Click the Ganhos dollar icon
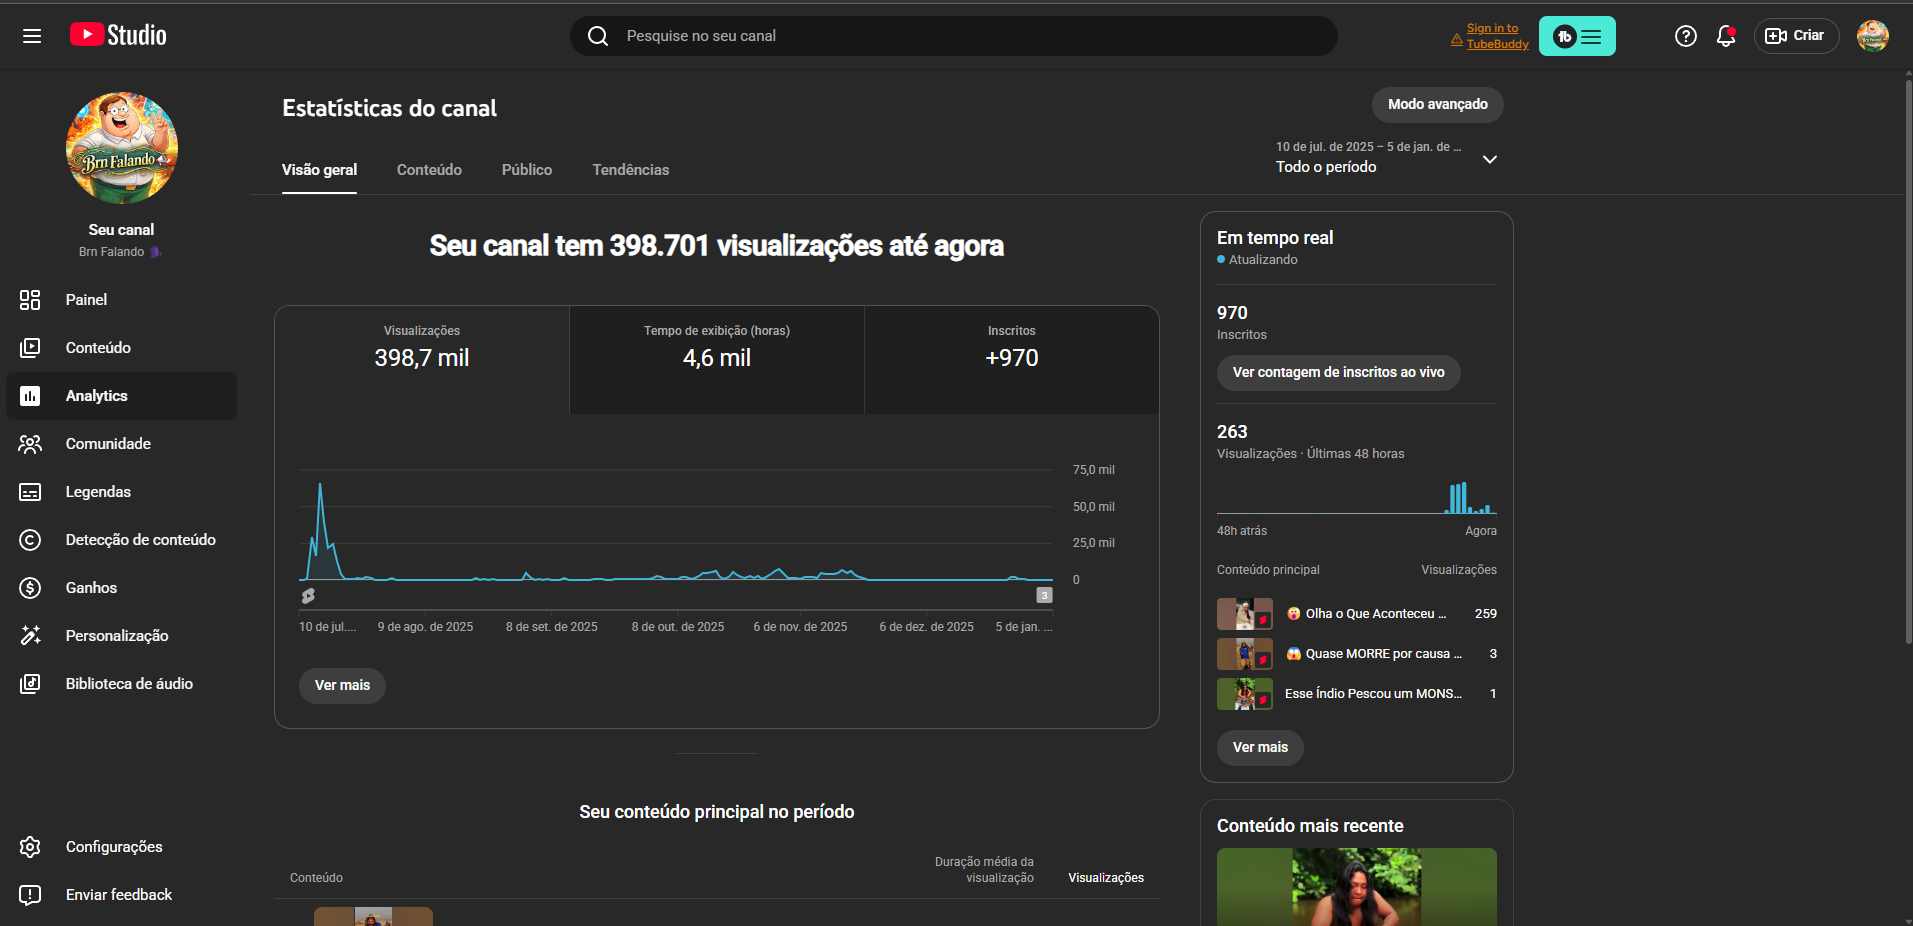The image size is (1913, 926). tap(30, 588)
